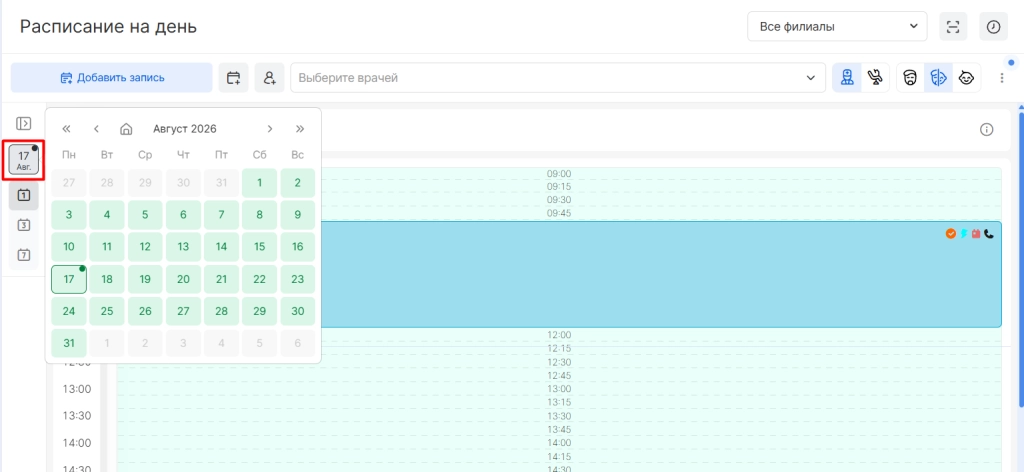Screen dimensions: 1024x472
Task: Click the home icon in the calendar header
Action: [127, 129]
